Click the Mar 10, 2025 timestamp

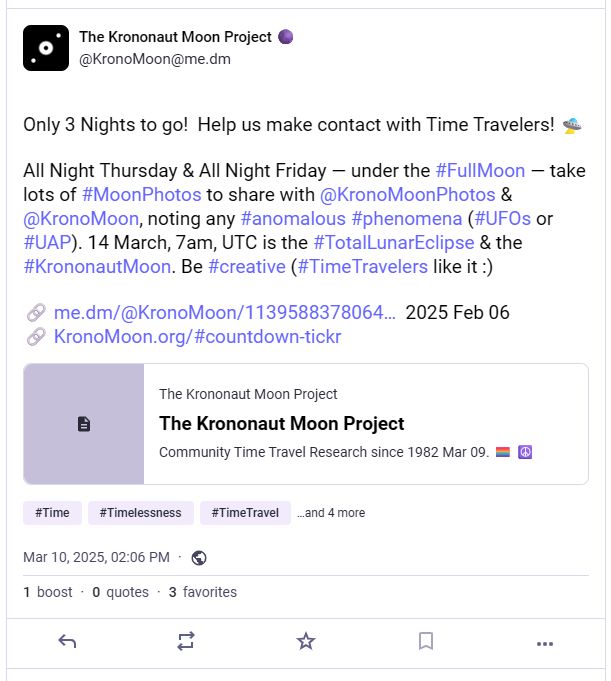click(x=96, y=557)
